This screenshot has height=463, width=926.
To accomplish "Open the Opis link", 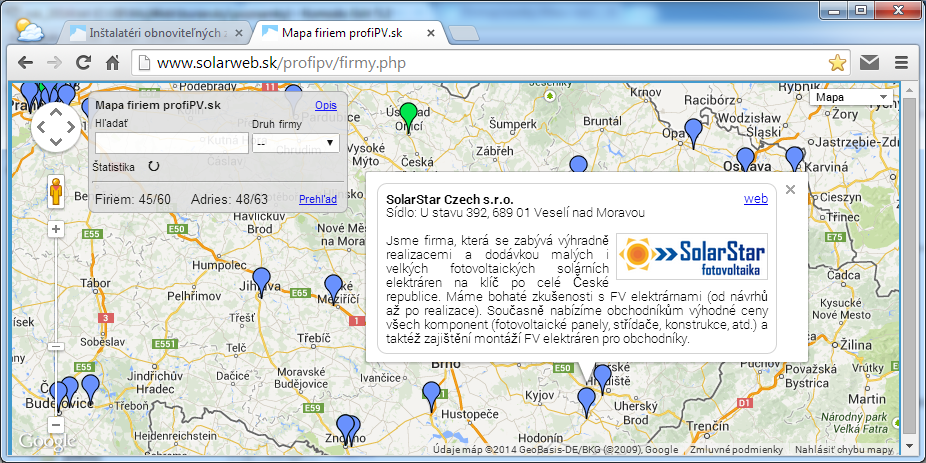I will [x=326, y=106].
